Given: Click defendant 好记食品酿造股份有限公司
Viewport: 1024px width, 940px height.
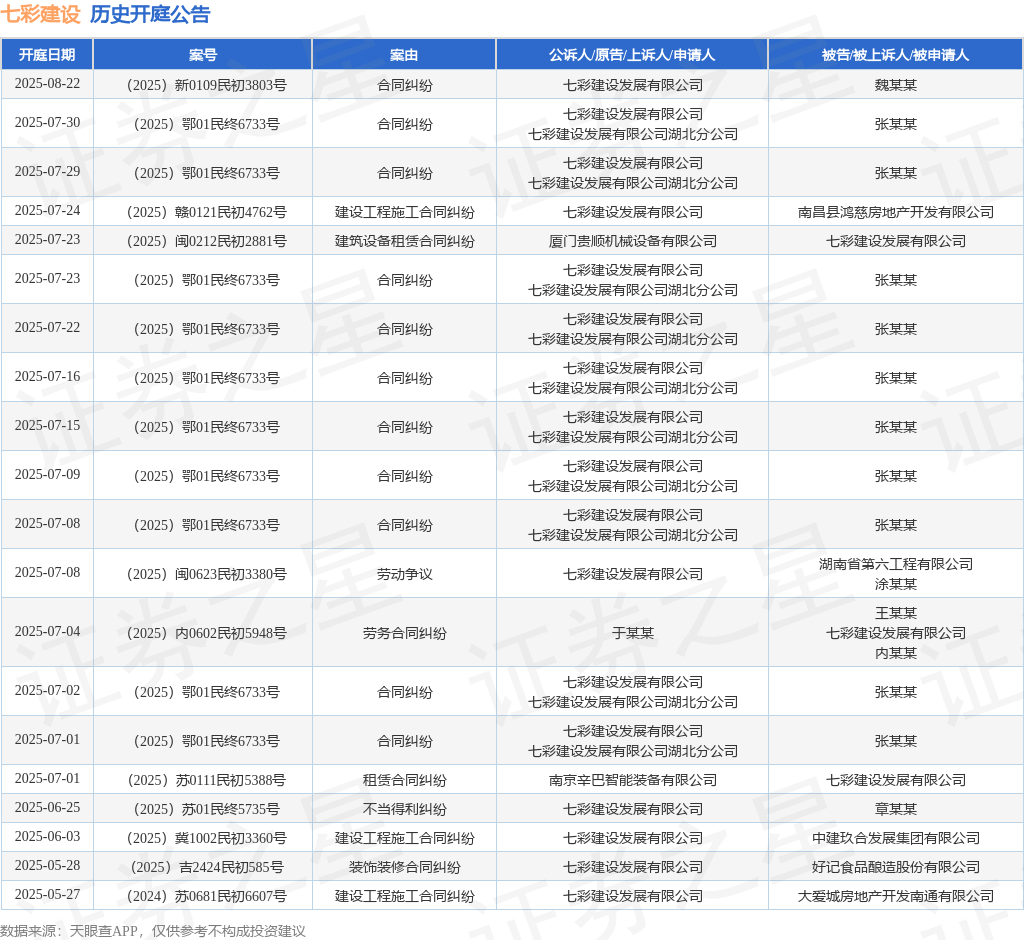Looking at the screenshot, I should [x=895, y=867].
